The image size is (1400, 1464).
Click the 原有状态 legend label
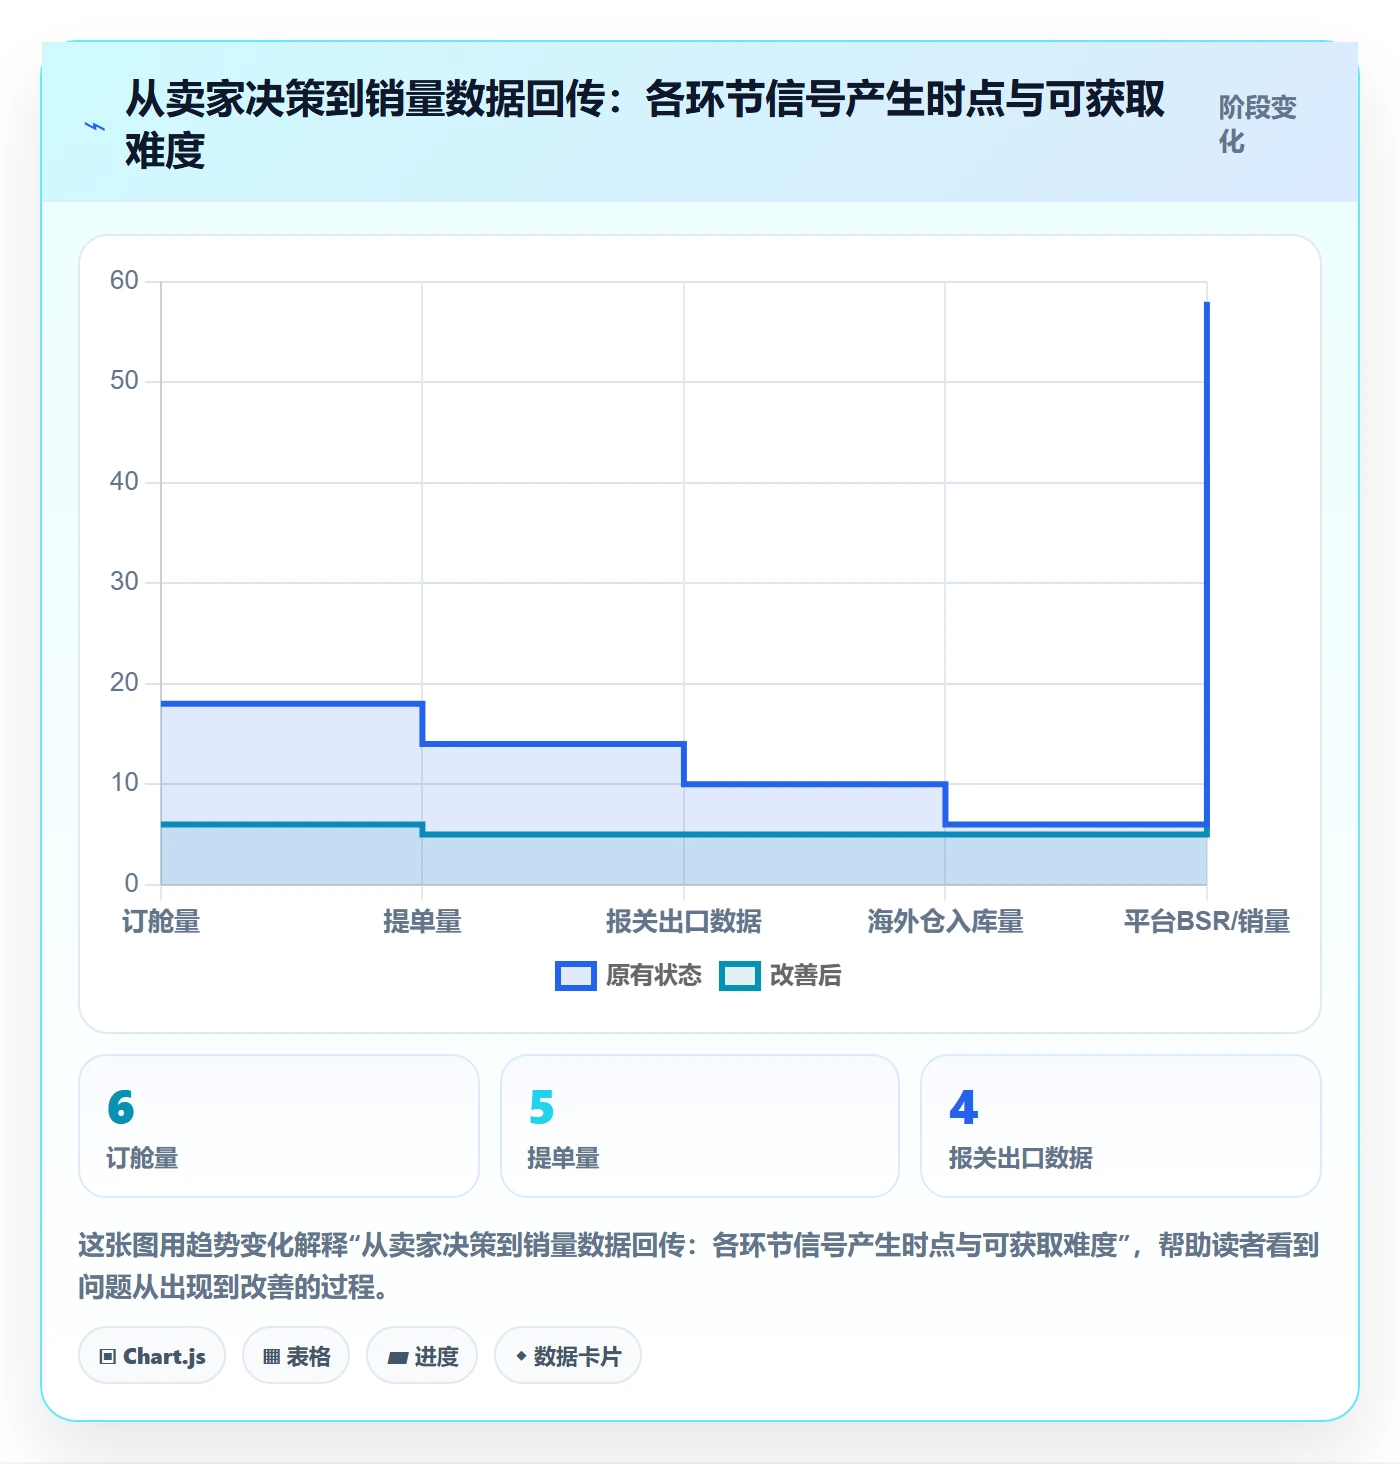654,976
